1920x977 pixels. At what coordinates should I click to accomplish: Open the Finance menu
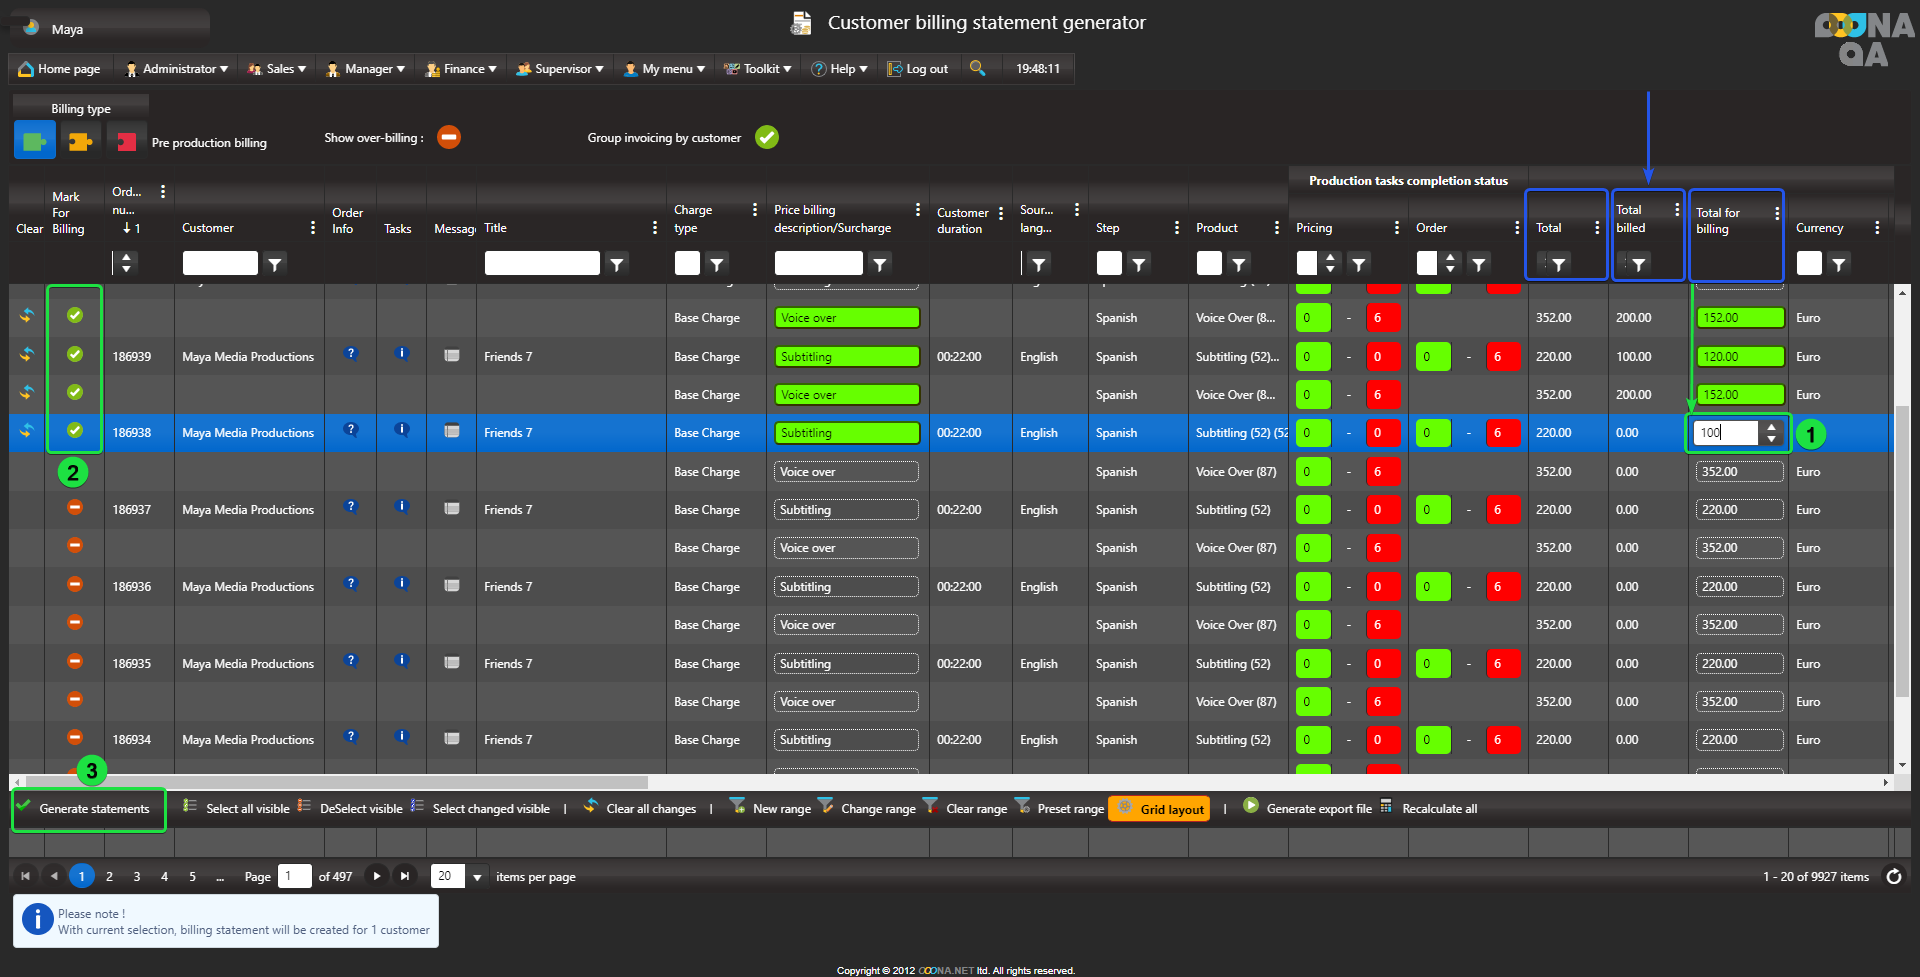tap(461, 69)
